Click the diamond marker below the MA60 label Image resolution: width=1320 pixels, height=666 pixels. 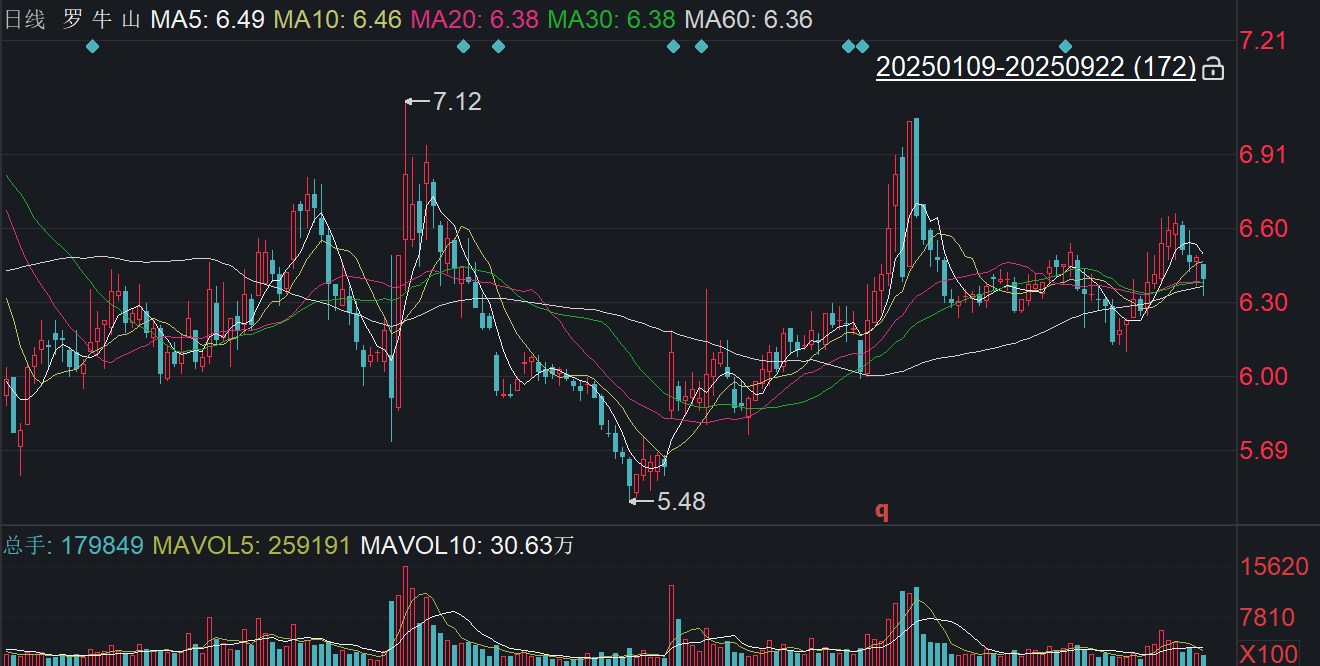tap(701, 46)
